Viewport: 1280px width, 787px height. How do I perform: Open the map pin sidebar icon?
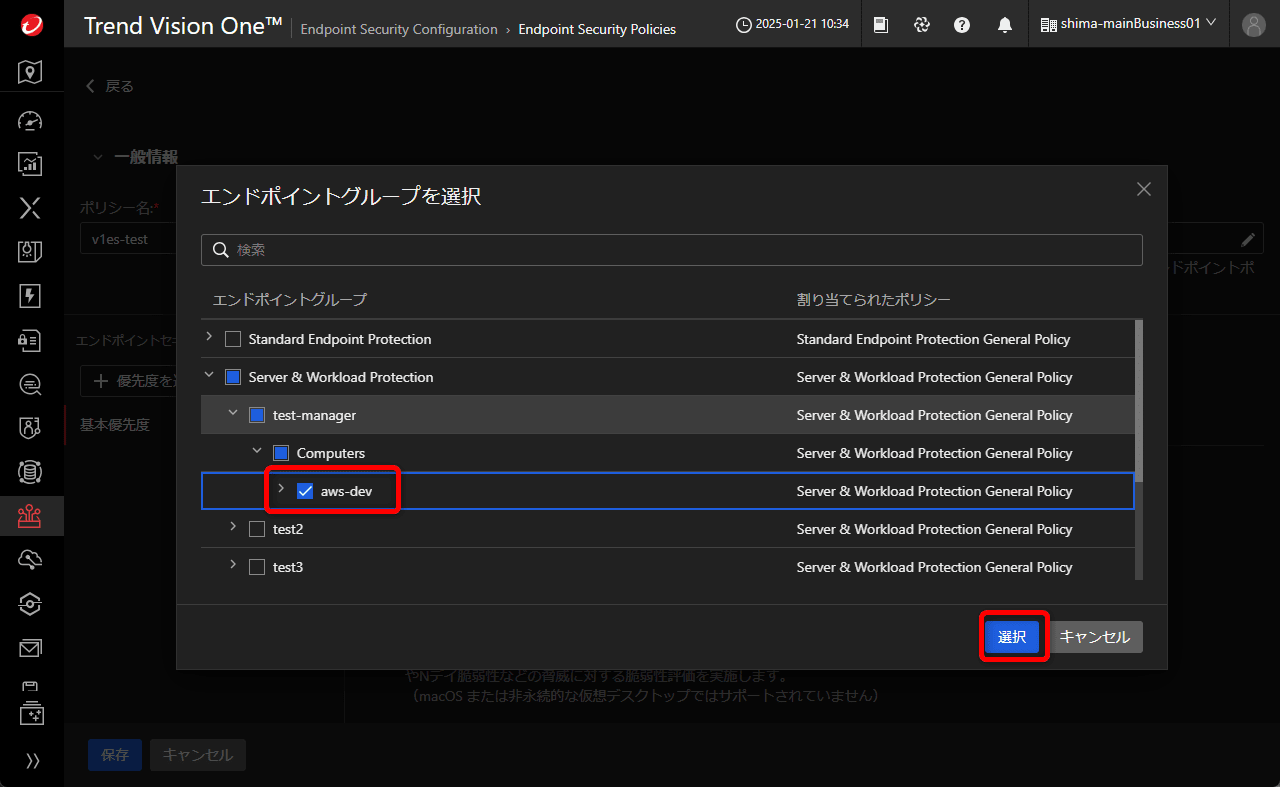pyautogui.click(x=31, y=72)
